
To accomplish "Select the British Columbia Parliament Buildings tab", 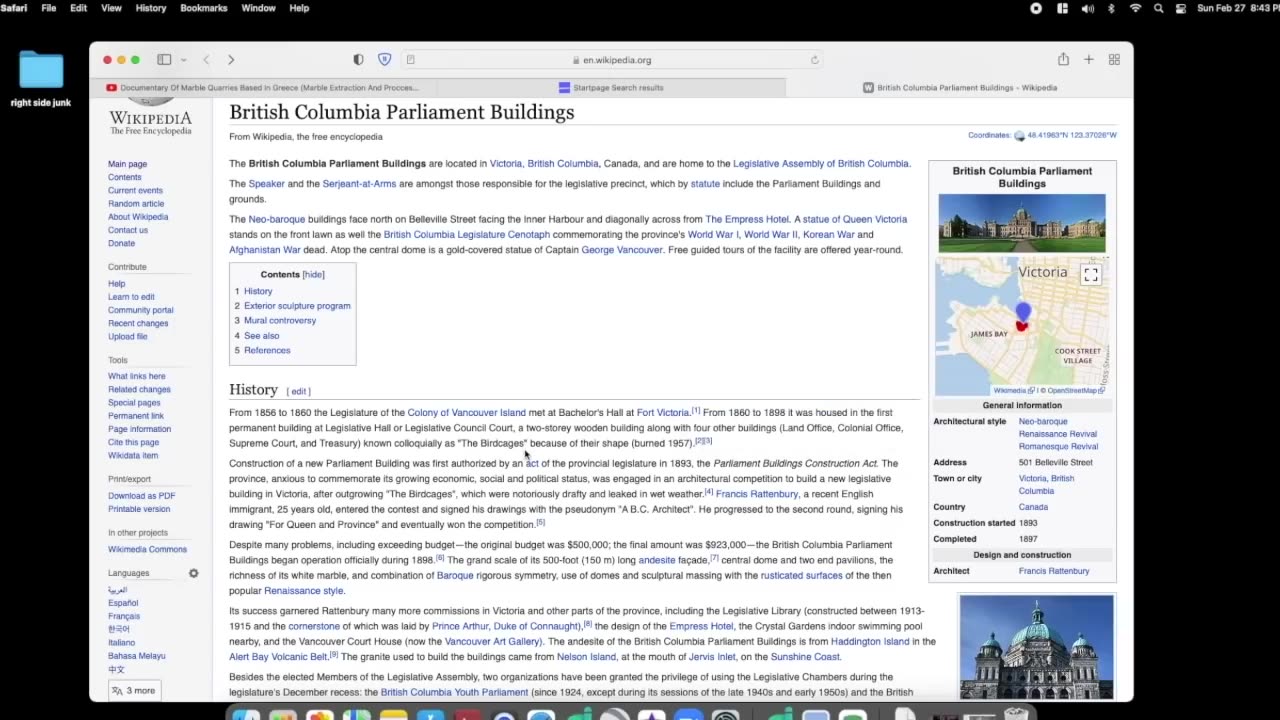I will coord(959,88).
